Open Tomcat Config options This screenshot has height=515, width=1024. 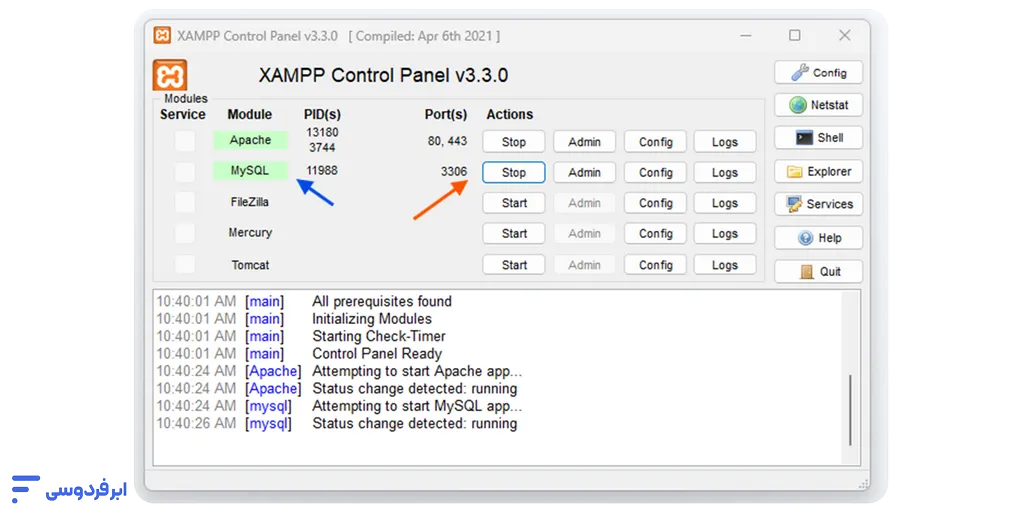656,265
